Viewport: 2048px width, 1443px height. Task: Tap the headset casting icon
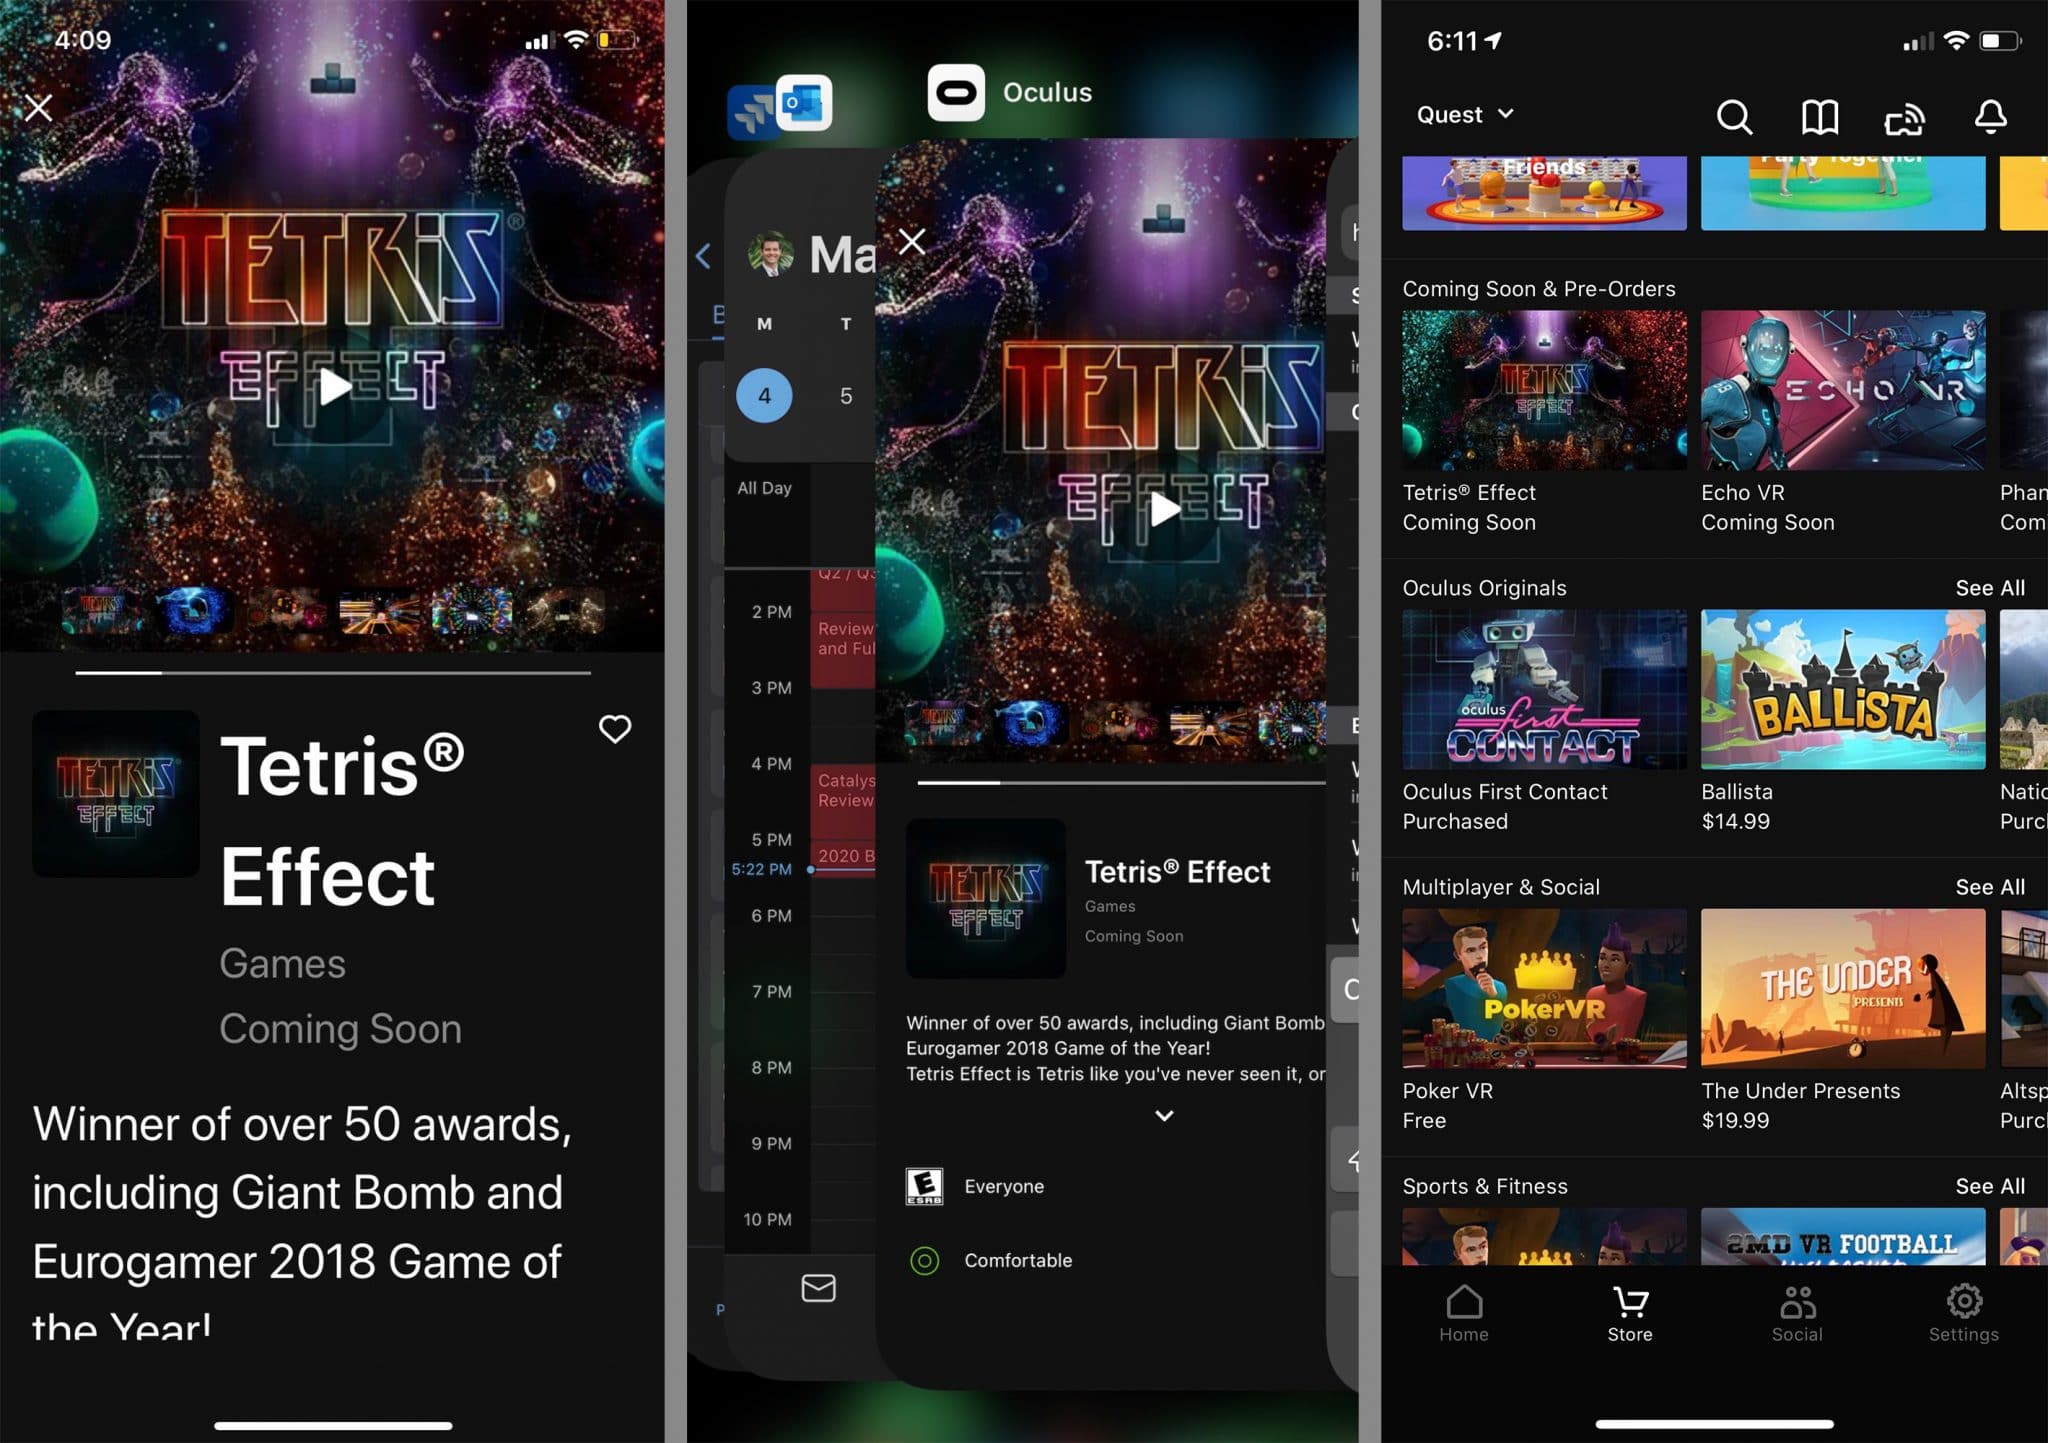pyautogui.click(x=1904, y=119)
